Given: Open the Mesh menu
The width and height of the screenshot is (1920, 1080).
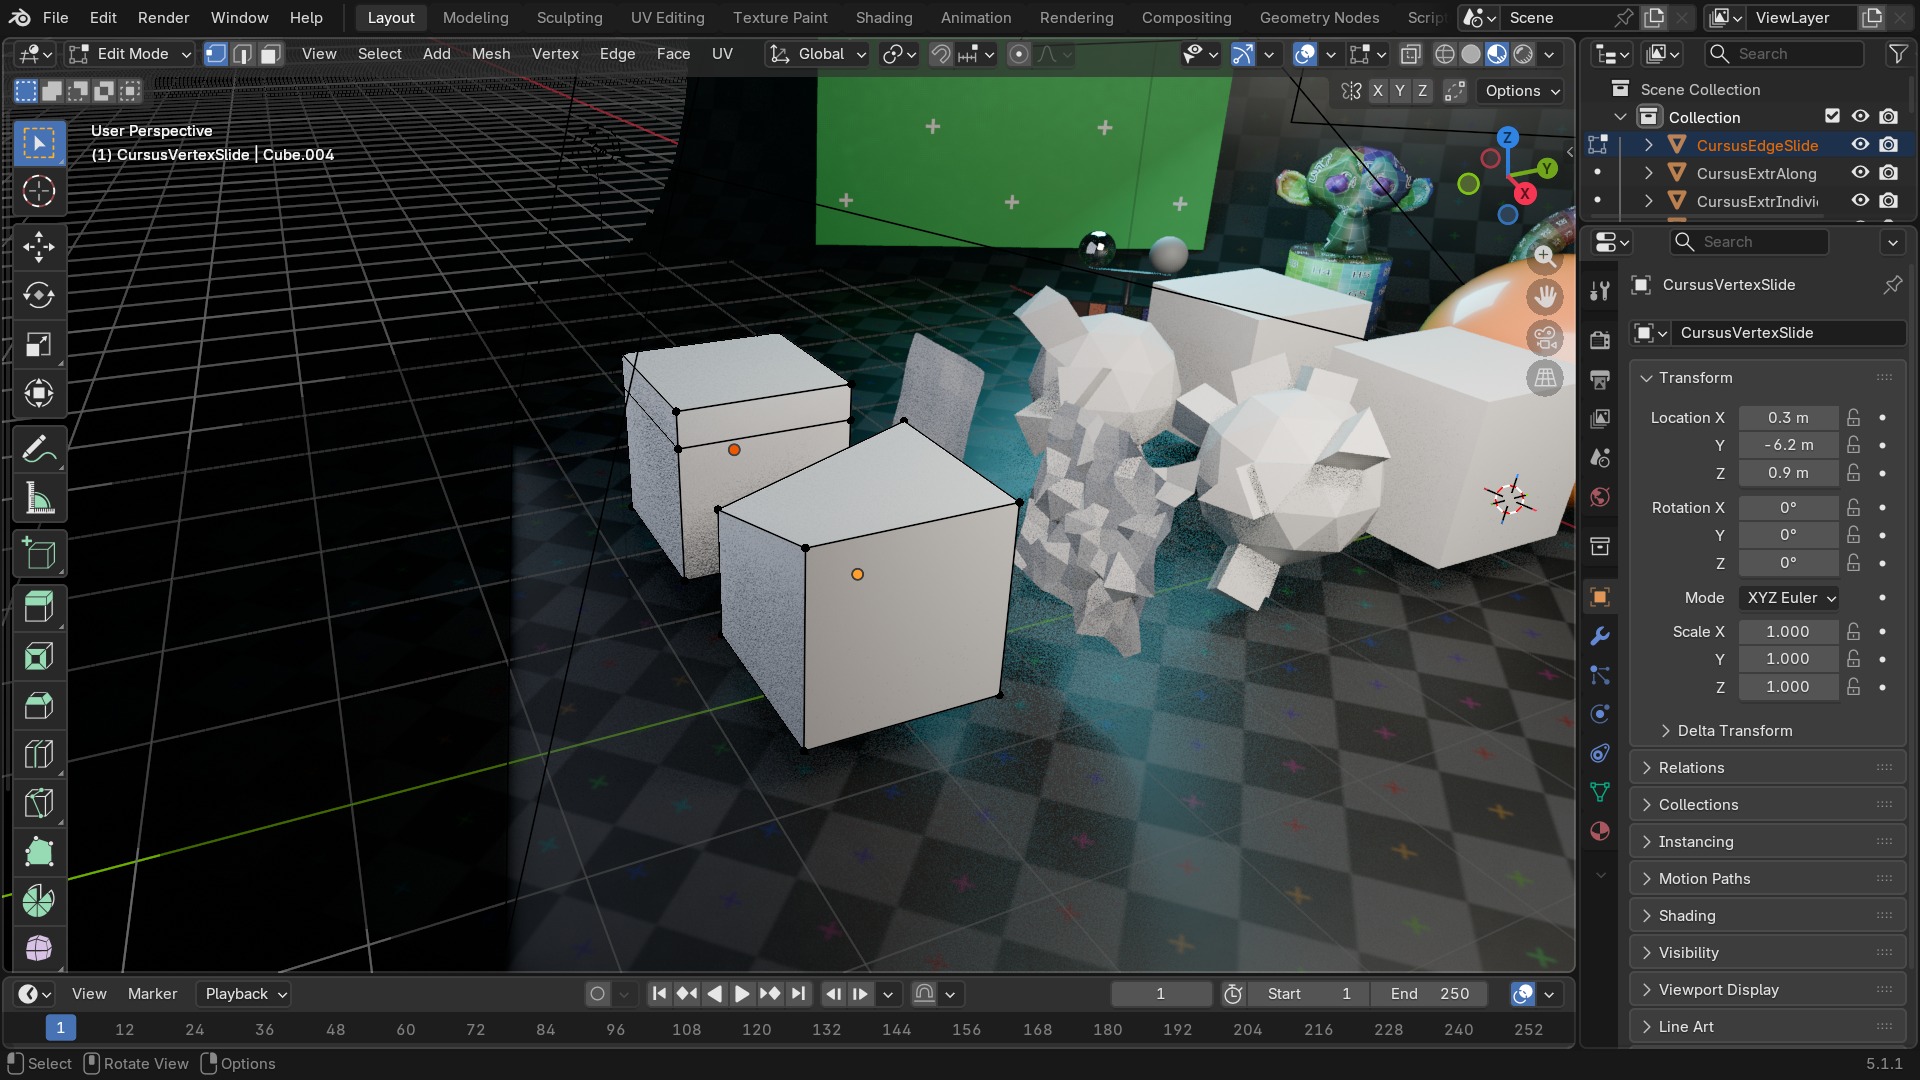Looking at the screenshot, I should coord(491,54).
